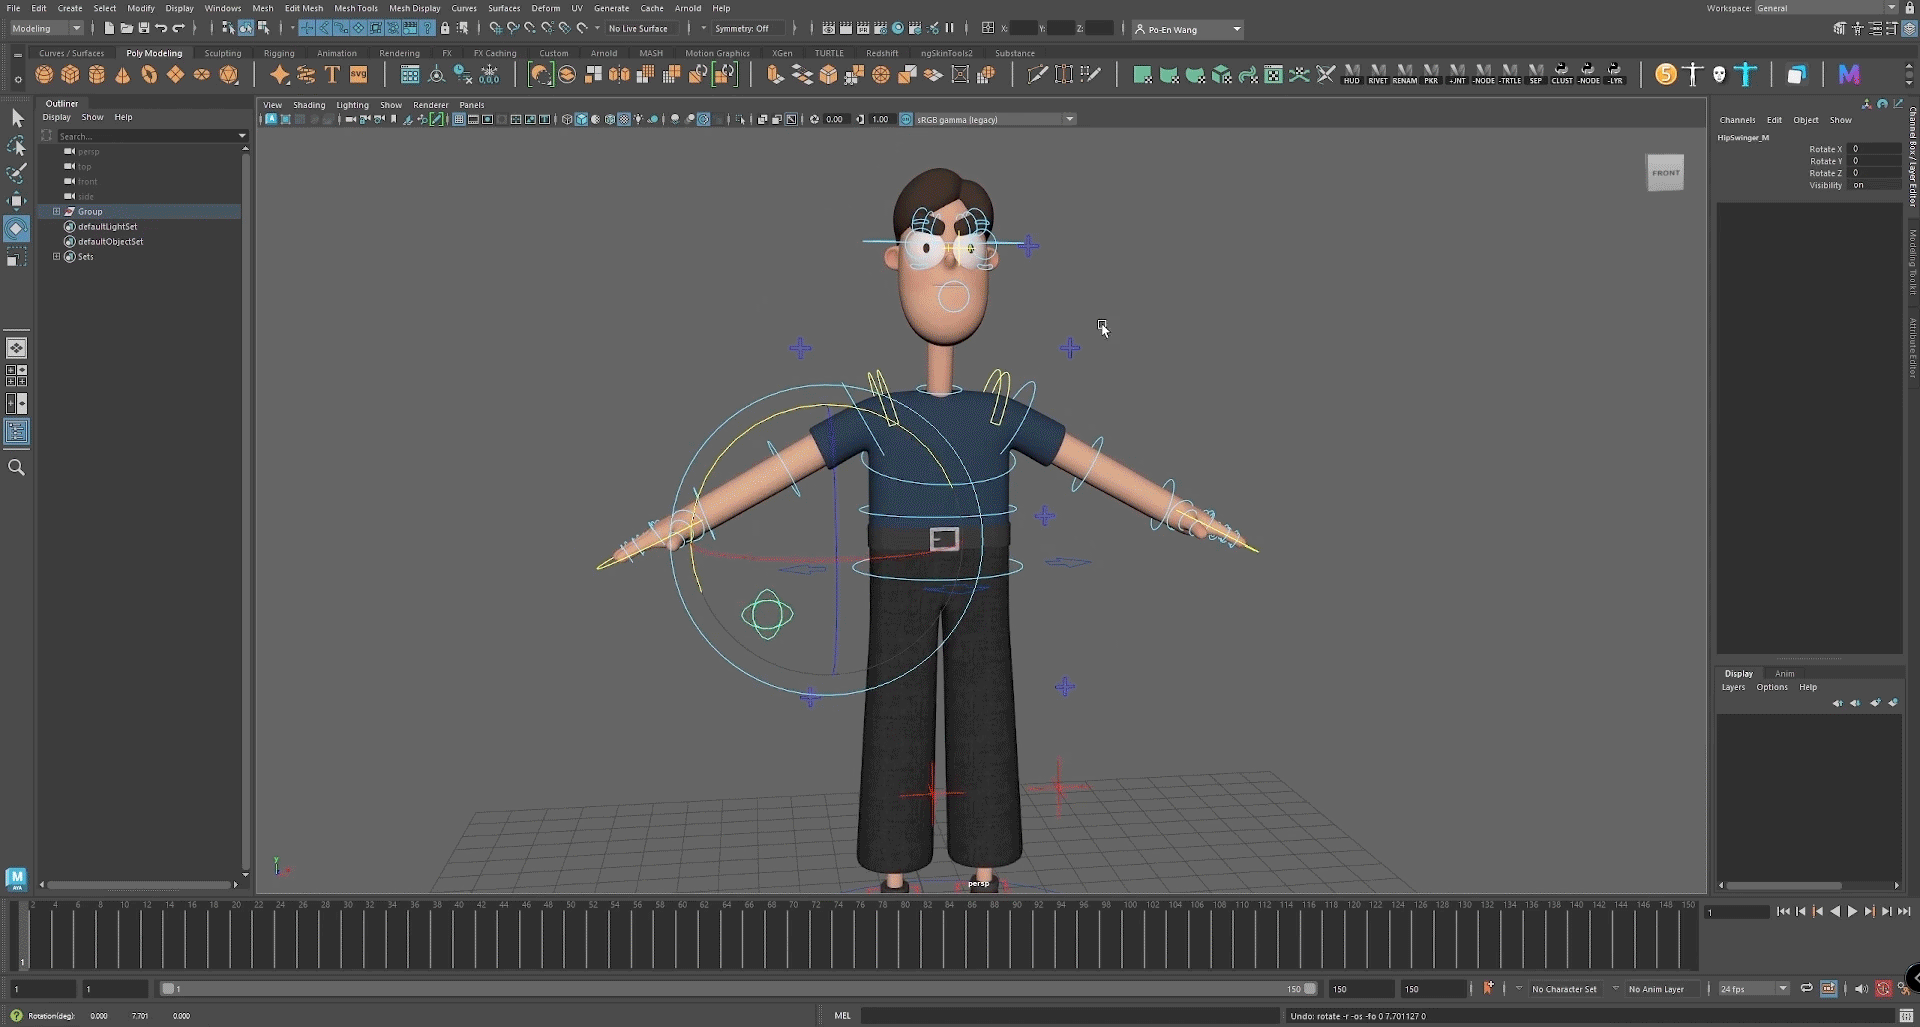Click the orange number 5 shelf icon

[x=1665, y=75]
